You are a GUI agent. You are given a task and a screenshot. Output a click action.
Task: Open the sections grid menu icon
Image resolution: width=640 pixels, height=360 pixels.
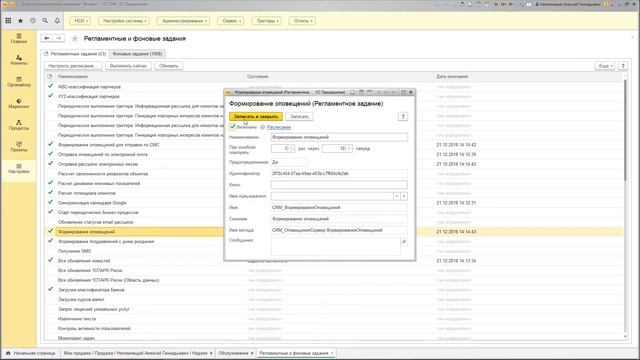pos(8,20)
